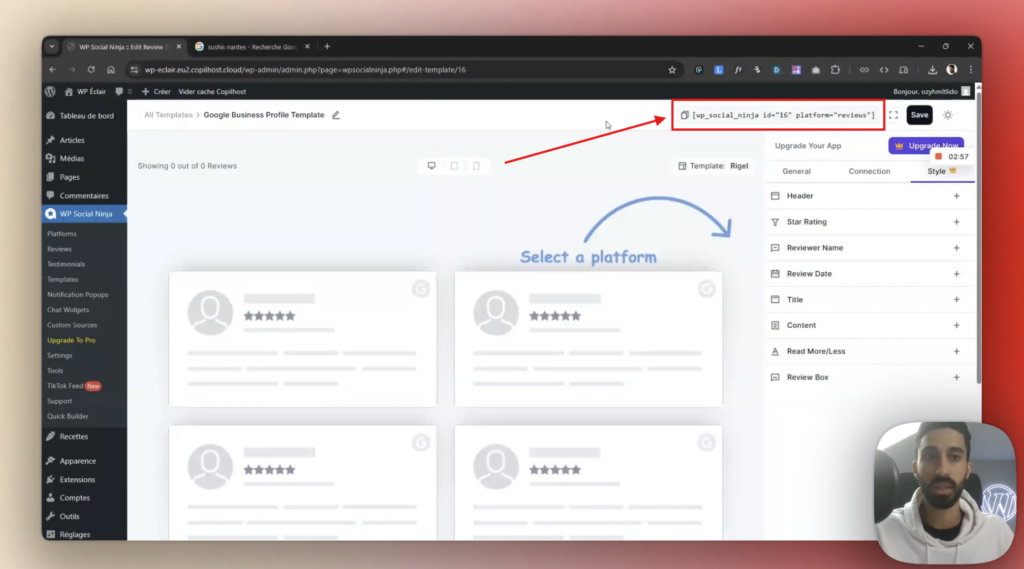
Task: Open Chat Widgets in sidebar
Action: pyautogui.click(x=68, y=310)
